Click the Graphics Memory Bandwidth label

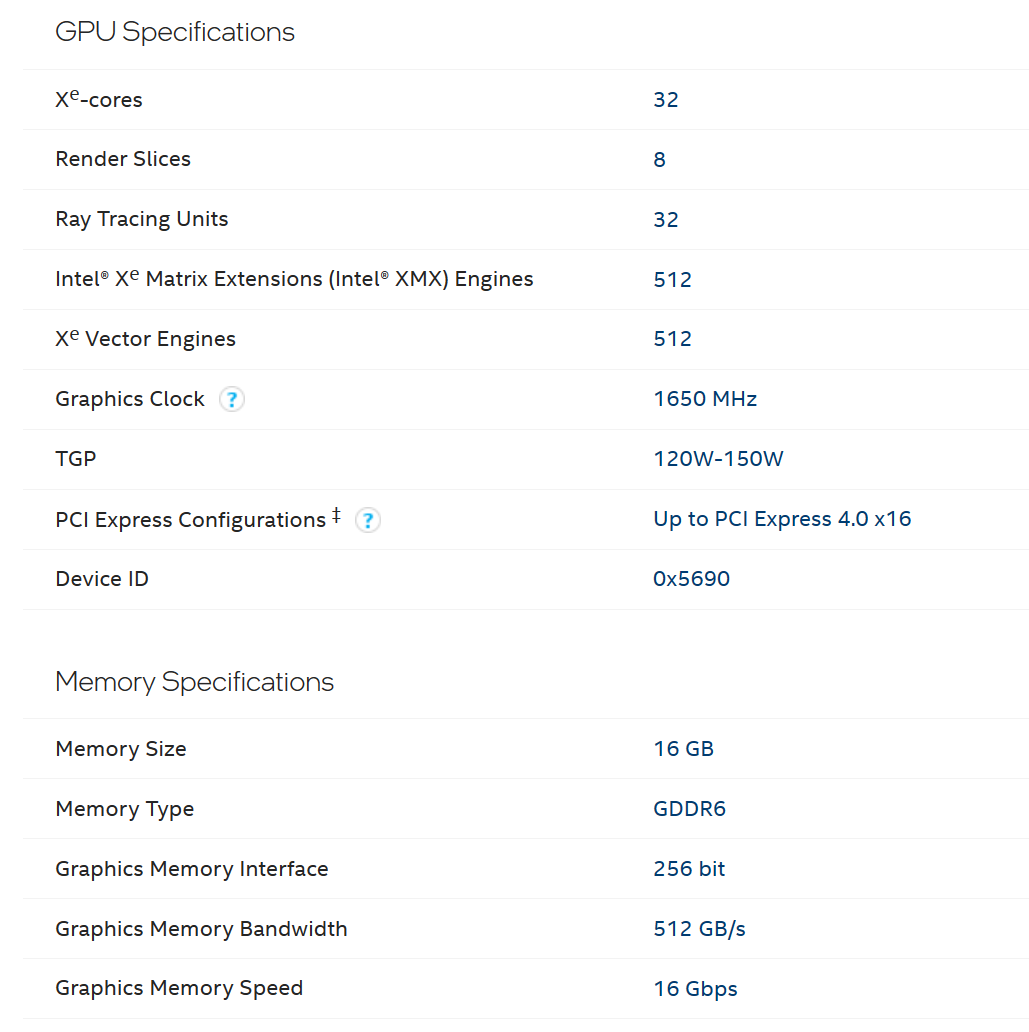(x=201, y=929)
